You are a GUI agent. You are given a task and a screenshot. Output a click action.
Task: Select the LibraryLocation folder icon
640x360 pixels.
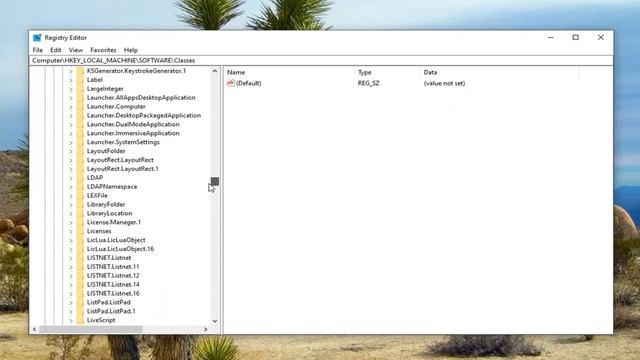(80, 213)
